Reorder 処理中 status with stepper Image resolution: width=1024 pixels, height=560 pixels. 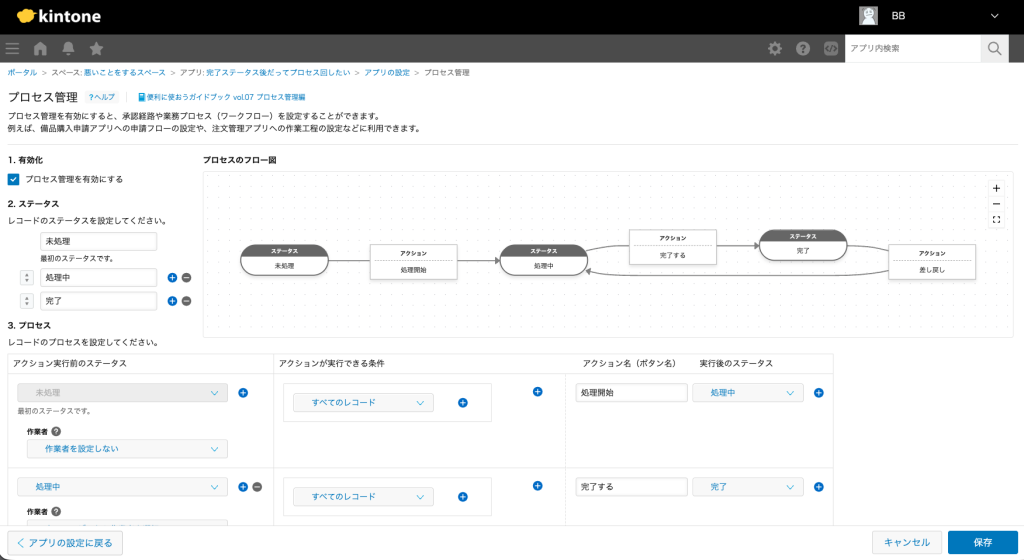[x=27, y=277]
